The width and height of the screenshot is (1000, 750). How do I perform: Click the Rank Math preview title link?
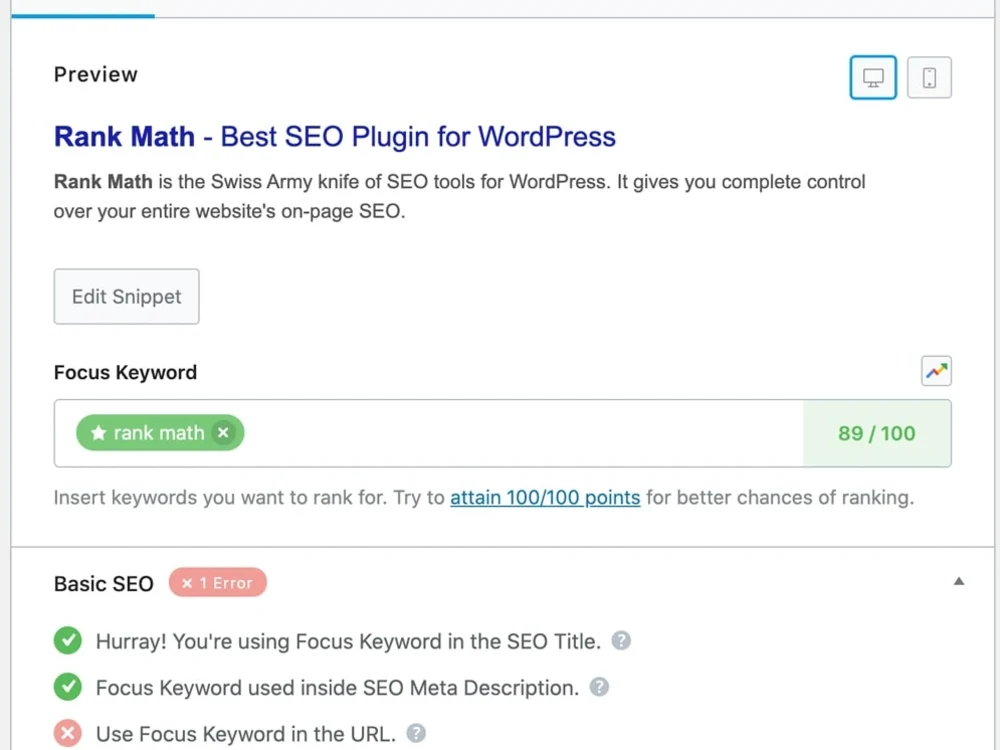[335, 136]
